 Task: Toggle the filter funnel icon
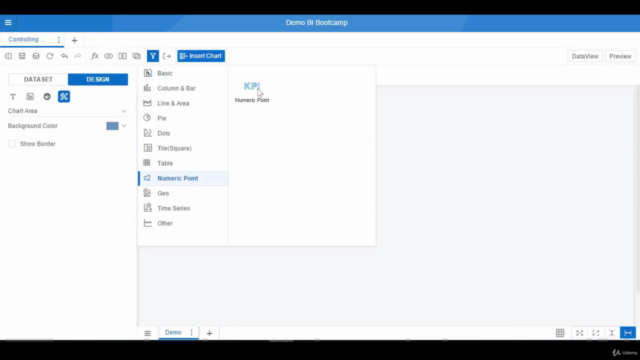tap(153, 56)
